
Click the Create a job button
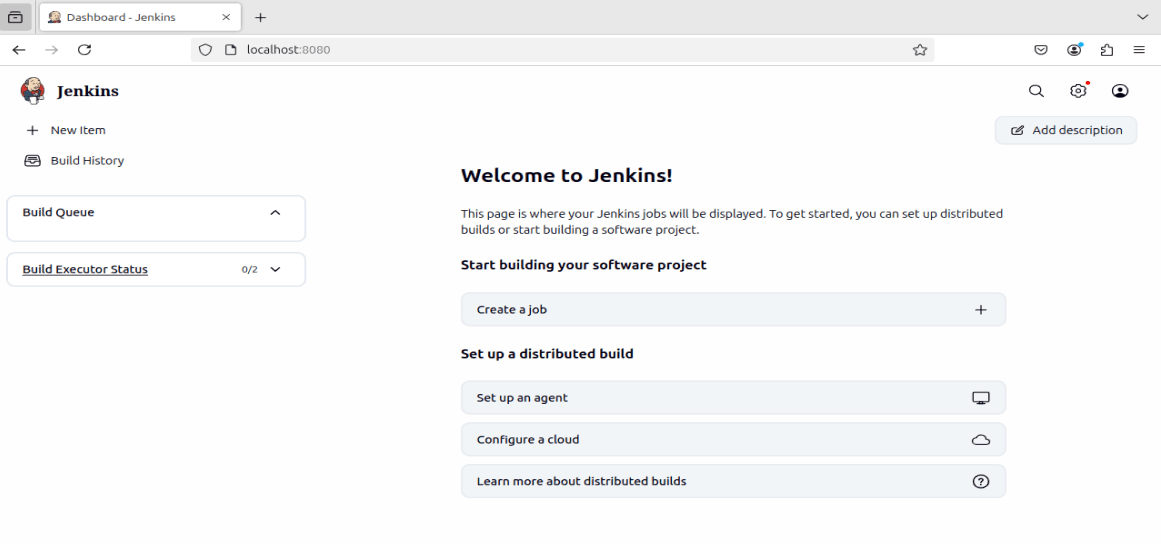tap(733, 309)
